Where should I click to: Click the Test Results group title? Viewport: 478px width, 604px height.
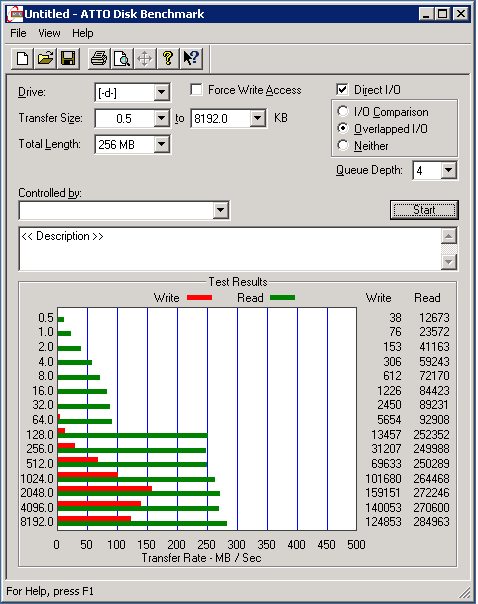(x=238, y=282)
